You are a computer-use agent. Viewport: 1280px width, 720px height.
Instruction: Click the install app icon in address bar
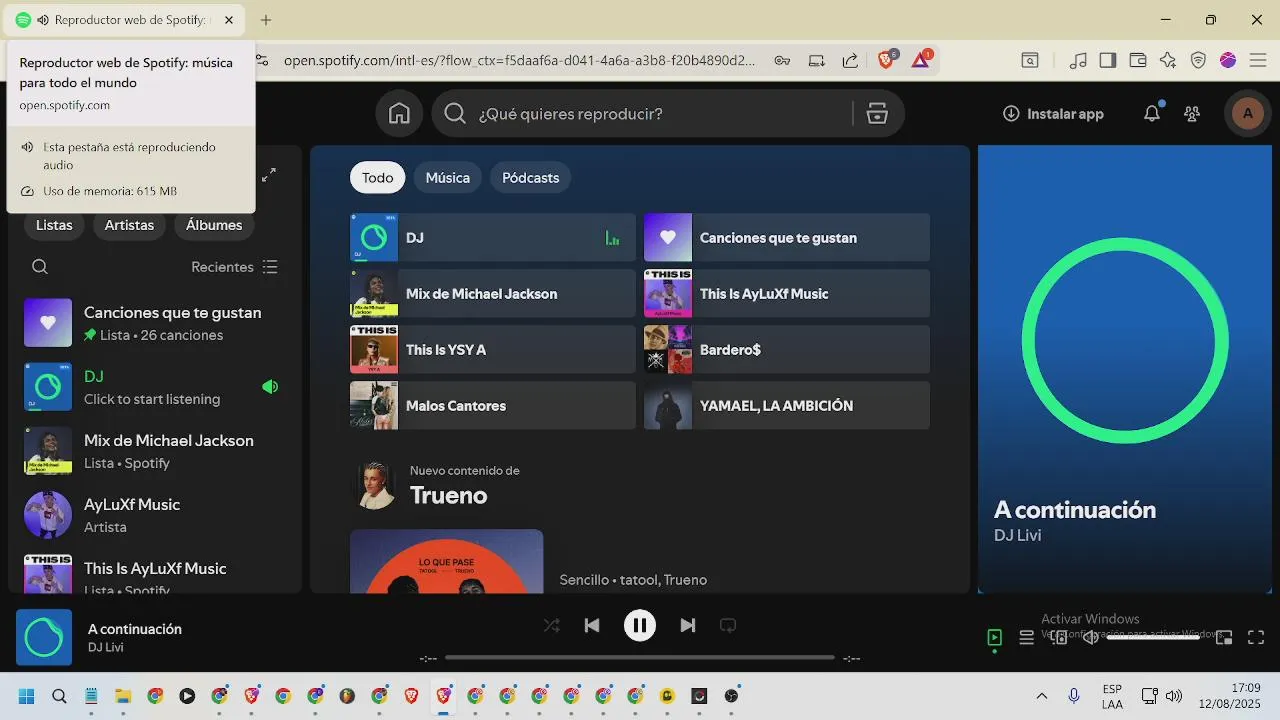pos(817,60)
